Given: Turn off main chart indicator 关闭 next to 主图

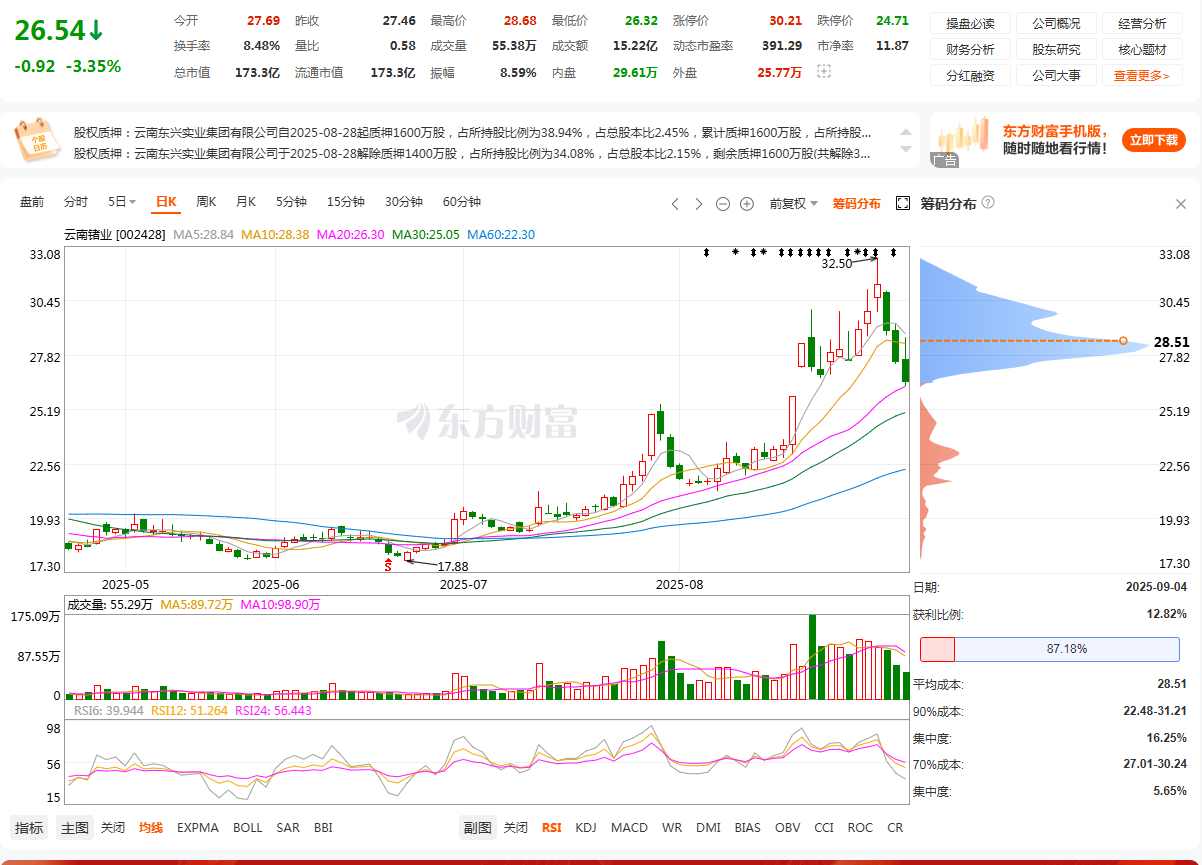Looking at the screenshot, I should [113, 828].
